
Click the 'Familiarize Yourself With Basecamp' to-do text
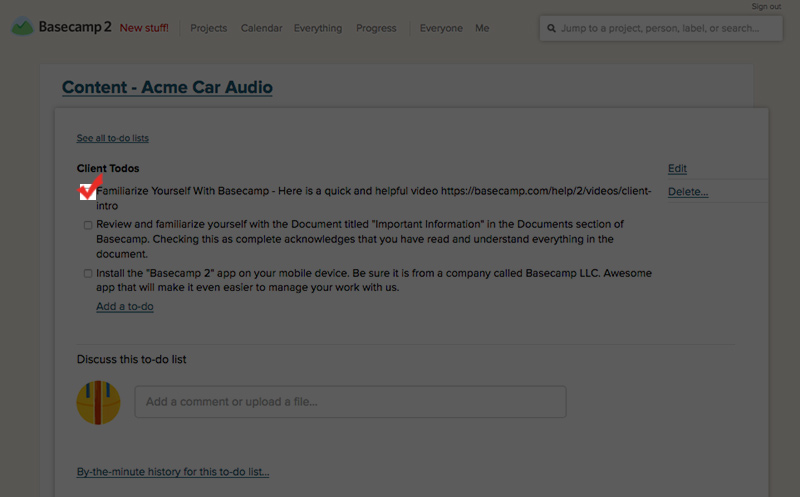coord(374,198)
